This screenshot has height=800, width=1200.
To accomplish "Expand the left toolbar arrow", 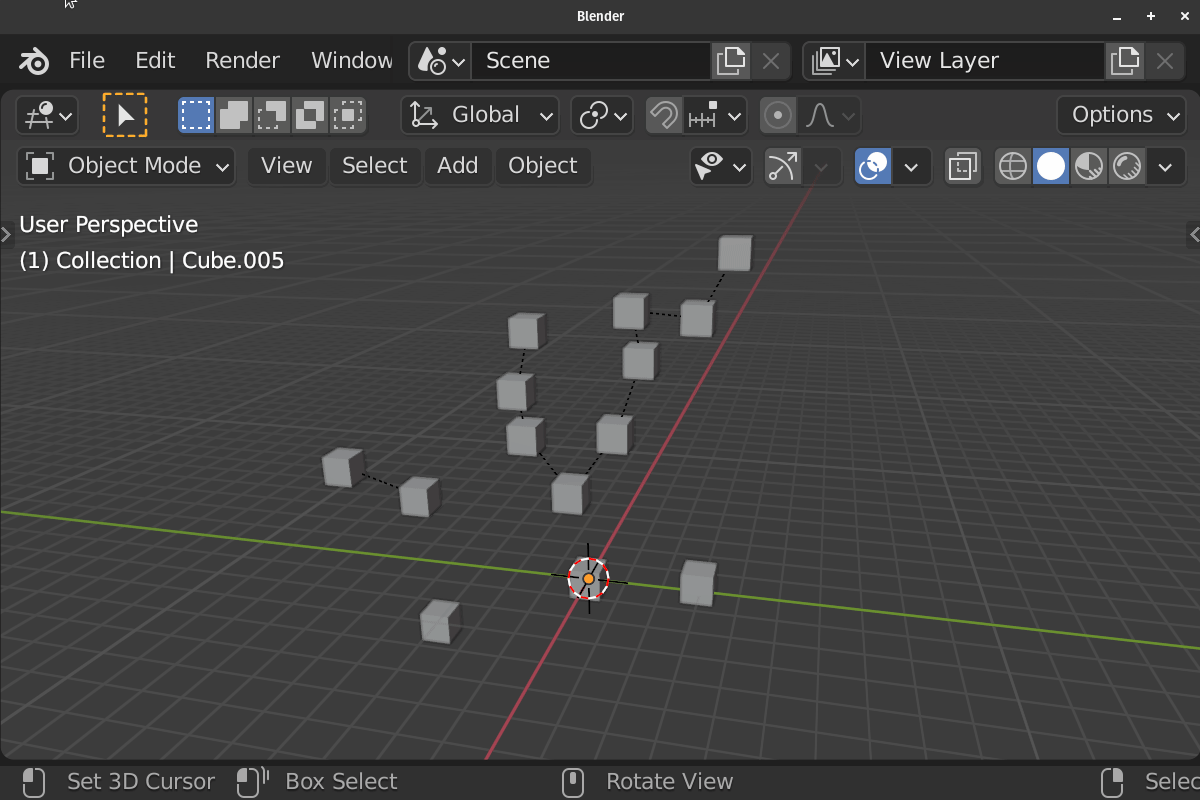I will [6, 235].
